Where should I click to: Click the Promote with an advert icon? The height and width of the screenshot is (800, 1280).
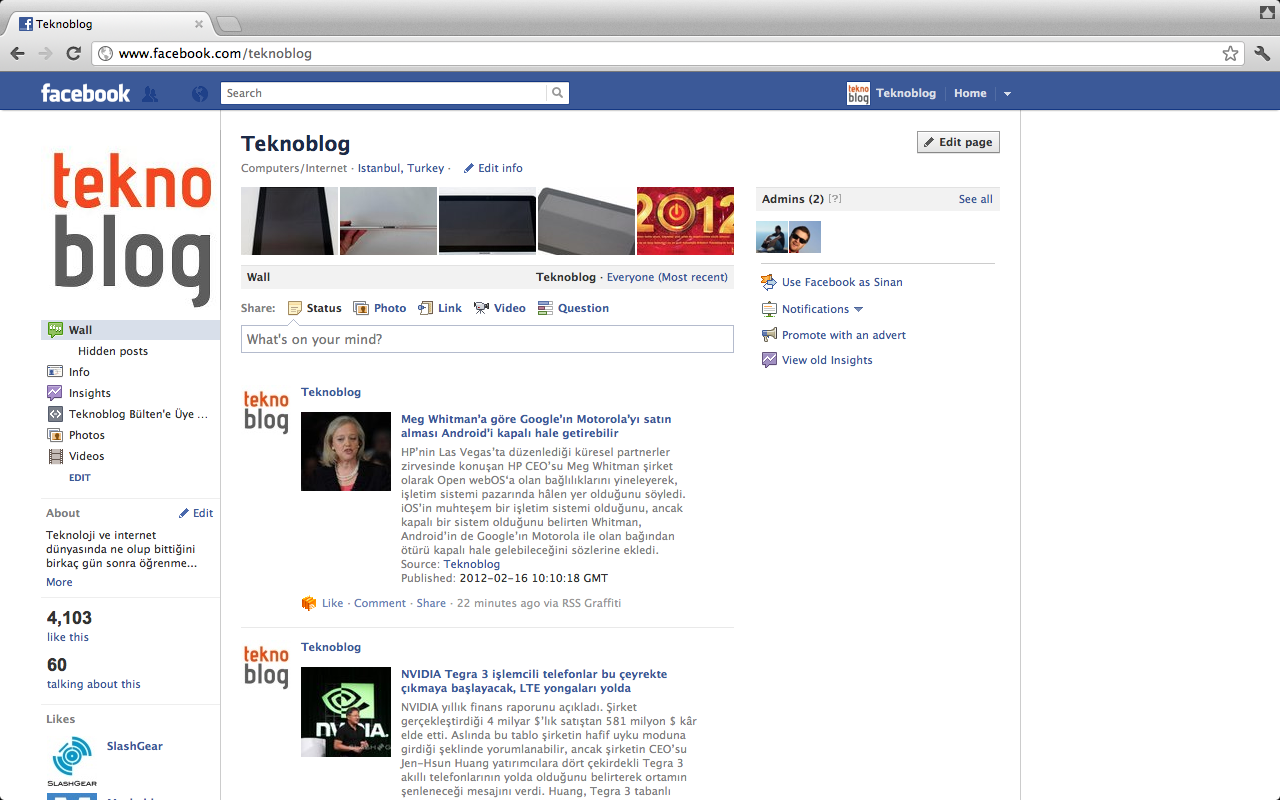(769, 335)
